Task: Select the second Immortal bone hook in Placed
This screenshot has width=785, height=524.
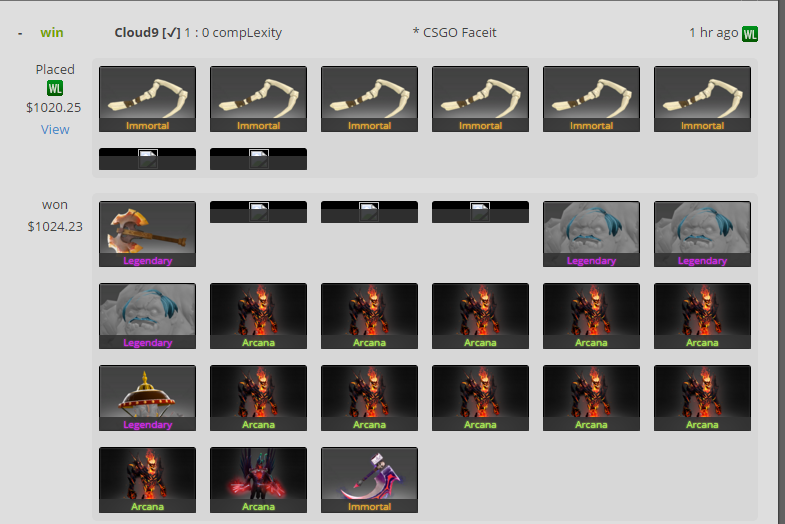Action: point(258,99)
